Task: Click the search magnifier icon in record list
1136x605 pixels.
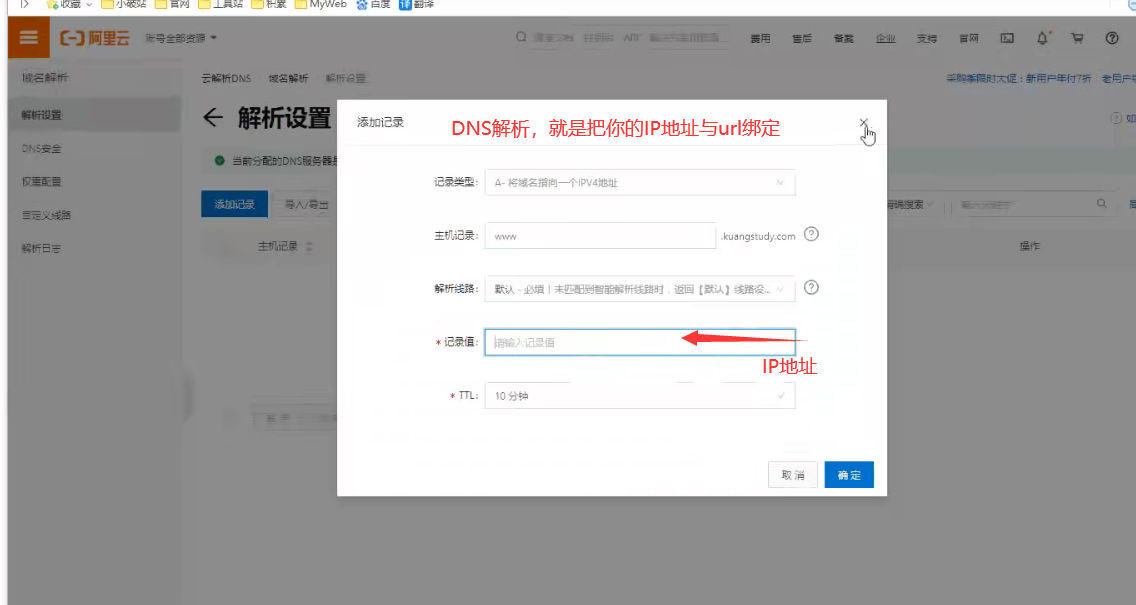Action: (1102, 204)
